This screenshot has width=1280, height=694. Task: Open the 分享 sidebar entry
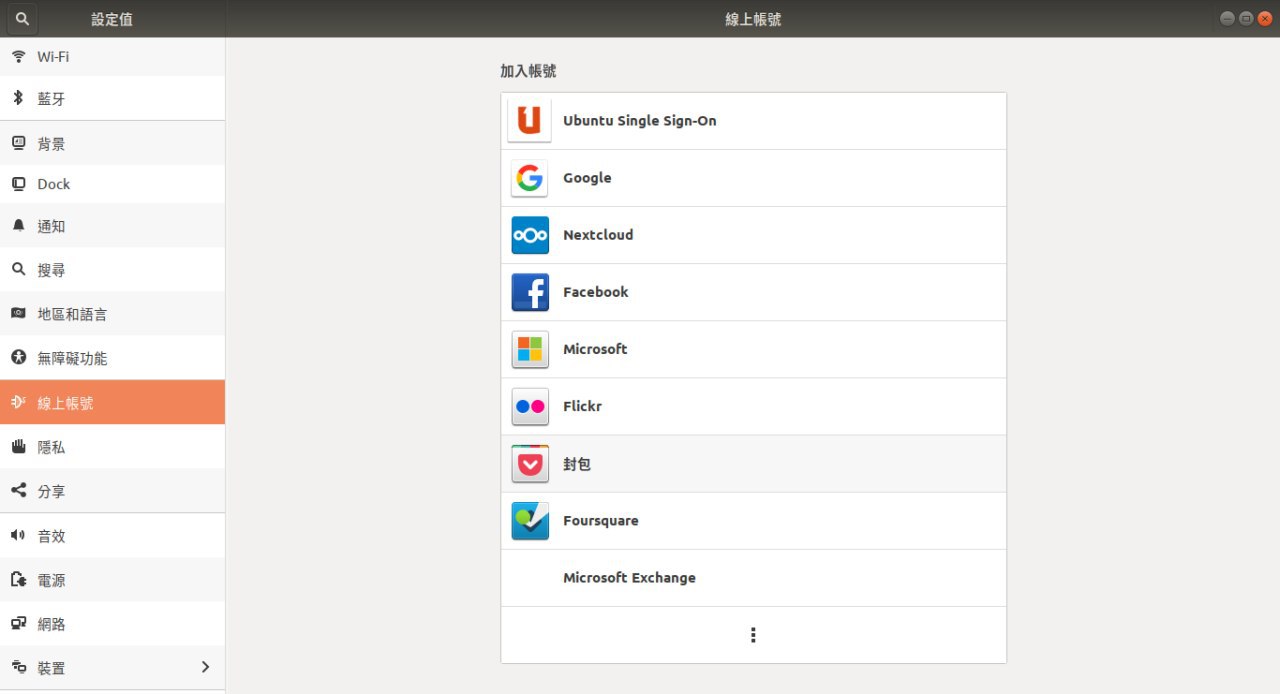(x=112, y=491)
